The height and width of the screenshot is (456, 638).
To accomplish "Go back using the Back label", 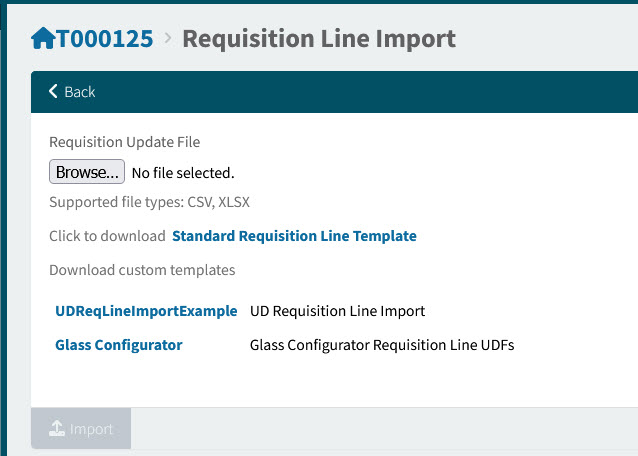I will tap(80, 92).
